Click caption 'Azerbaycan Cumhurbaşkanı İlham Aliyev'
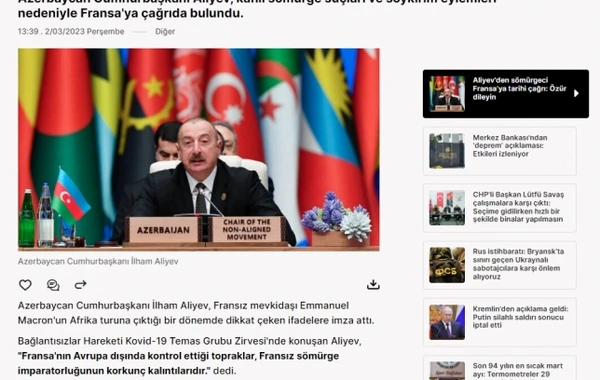The image size is (600, 380). [98, 261]
